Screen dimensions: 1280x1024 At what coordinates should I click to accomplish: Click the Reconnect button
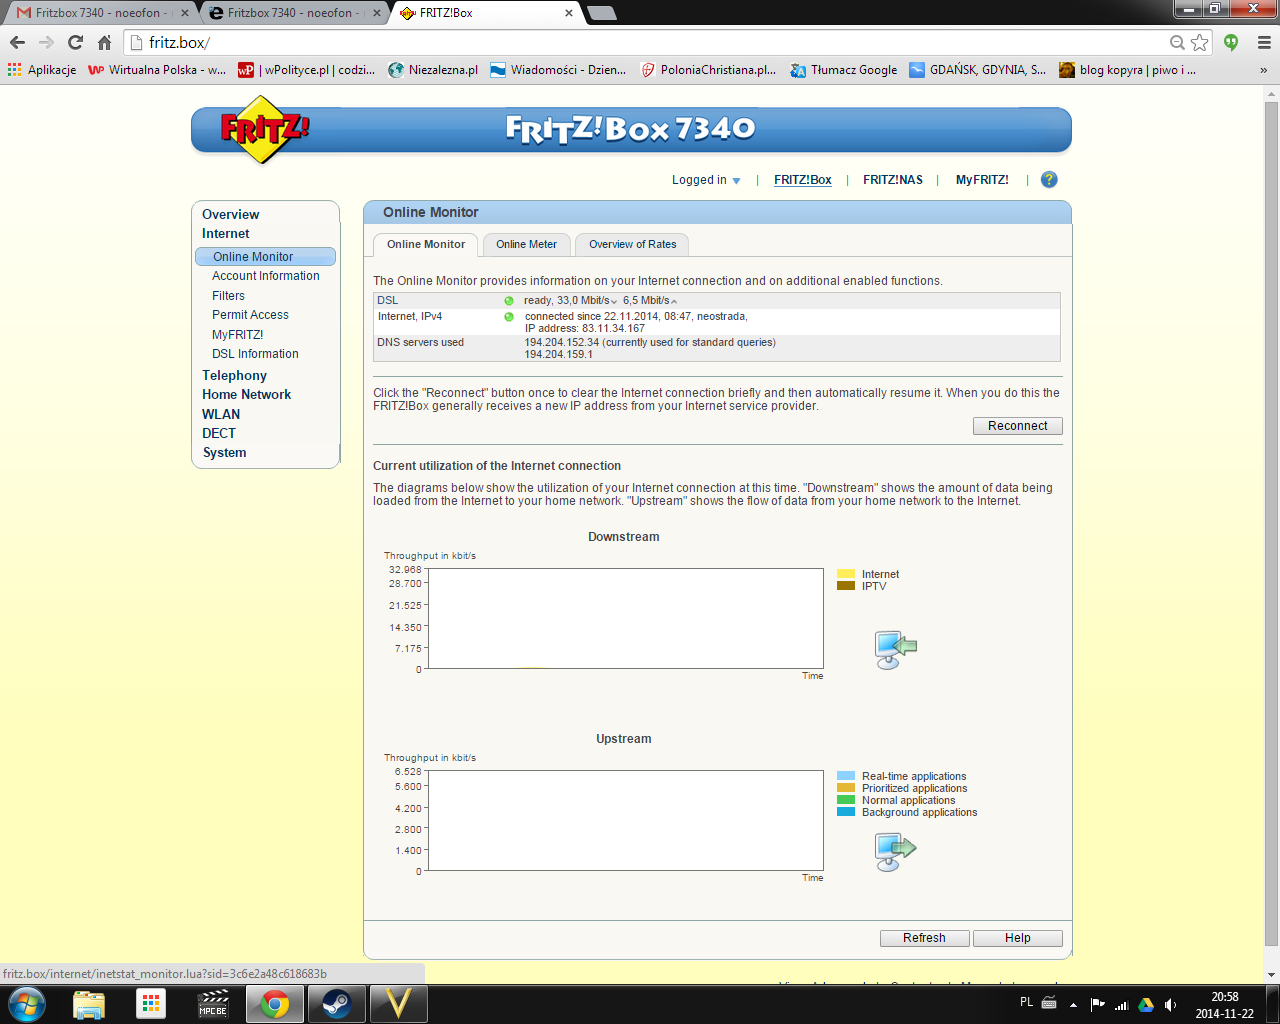(1018, 426)
